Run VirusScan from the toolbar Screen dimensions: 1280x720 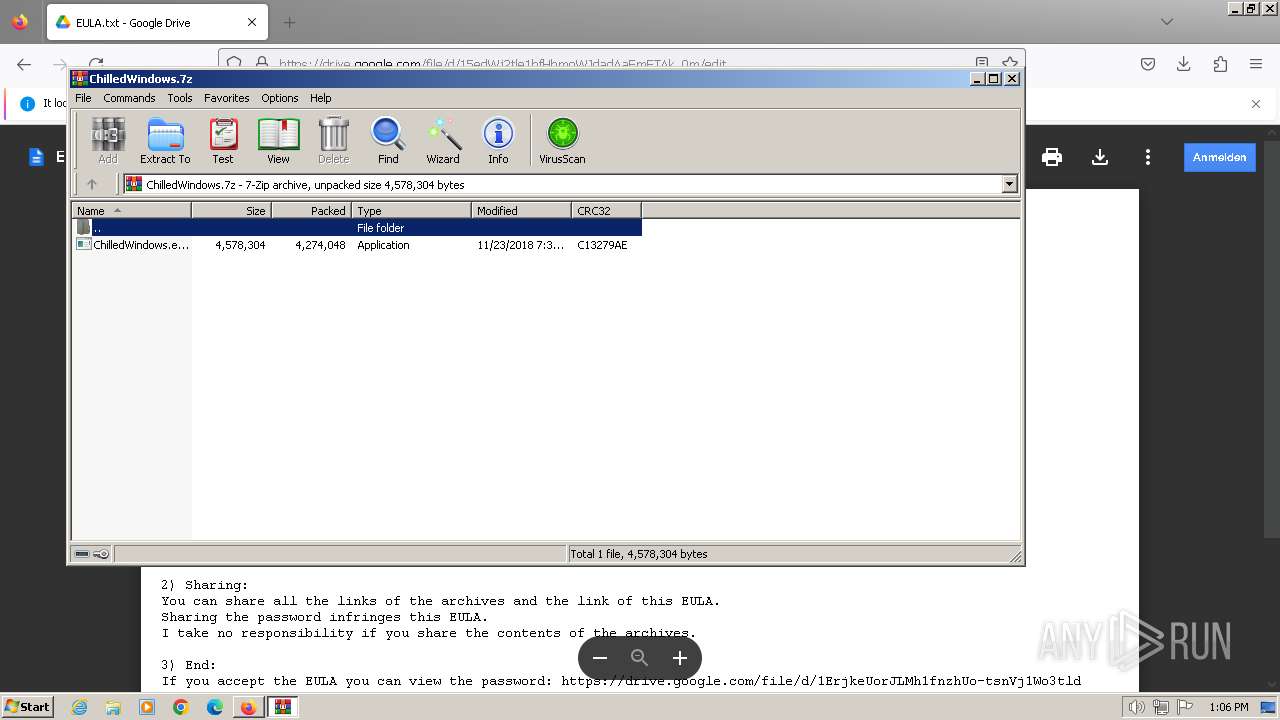pos(562,140)
